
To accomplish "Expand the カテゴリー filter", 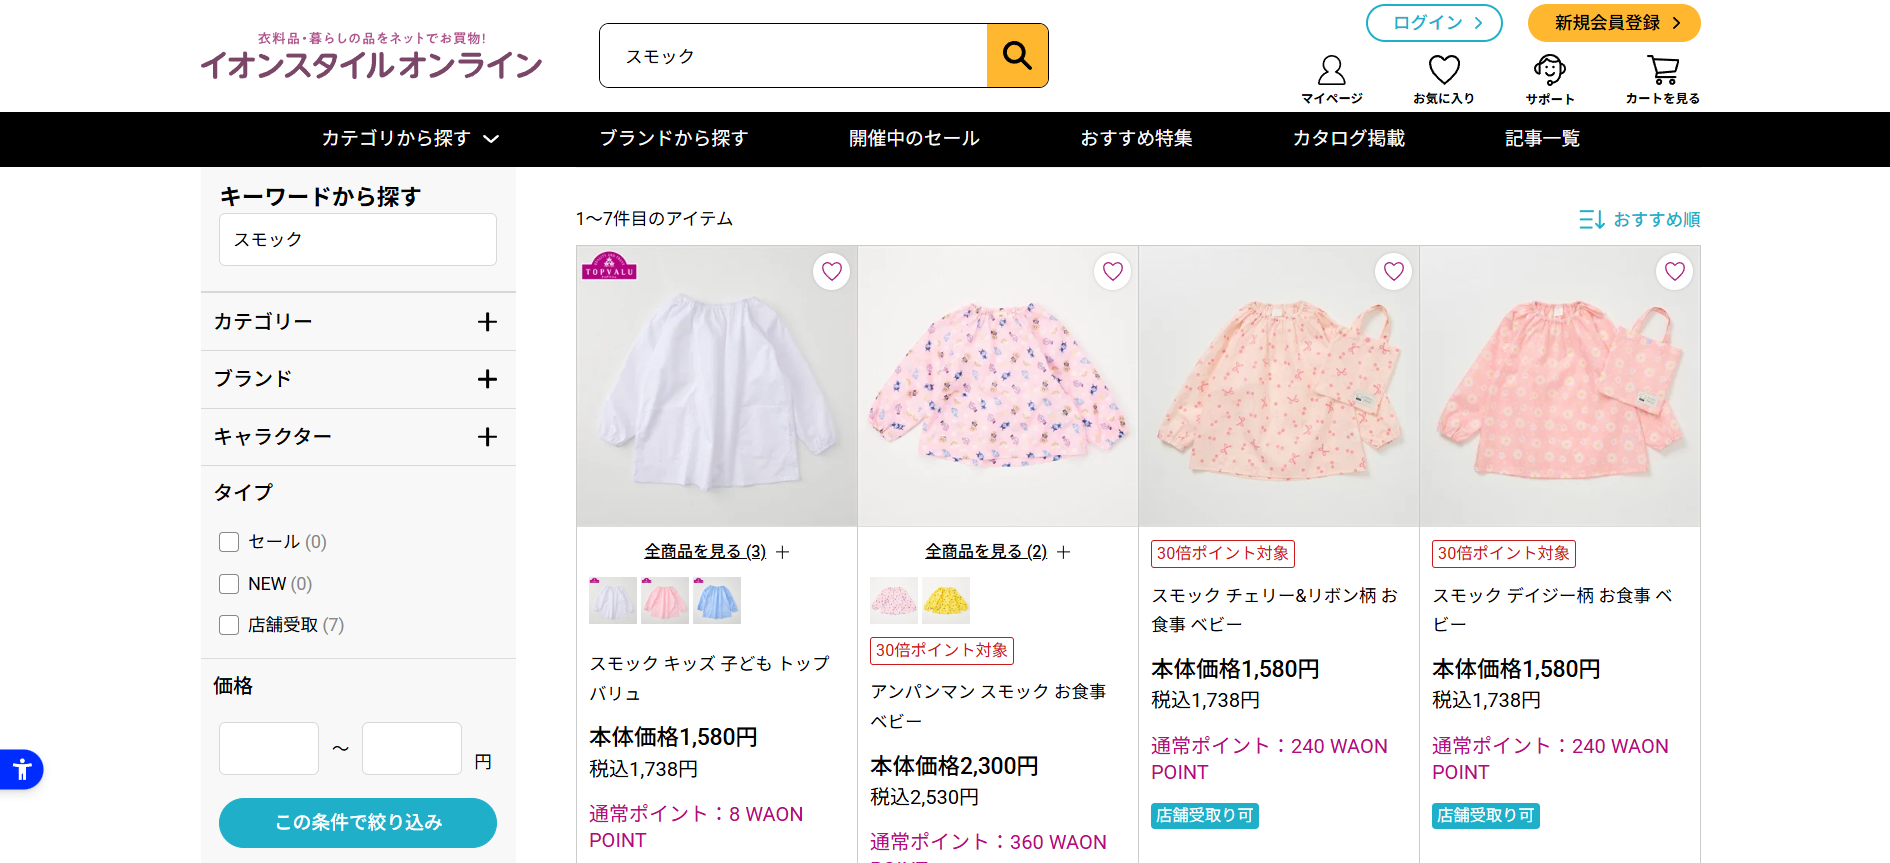I will pyautogui.click(x=358, y=322).
